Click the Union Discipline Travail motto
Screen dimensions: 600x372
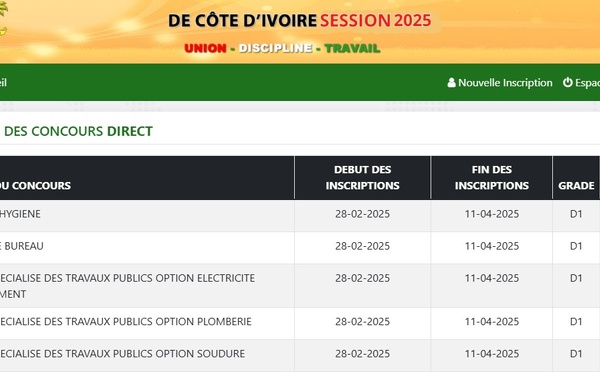(x=282, y=48)
